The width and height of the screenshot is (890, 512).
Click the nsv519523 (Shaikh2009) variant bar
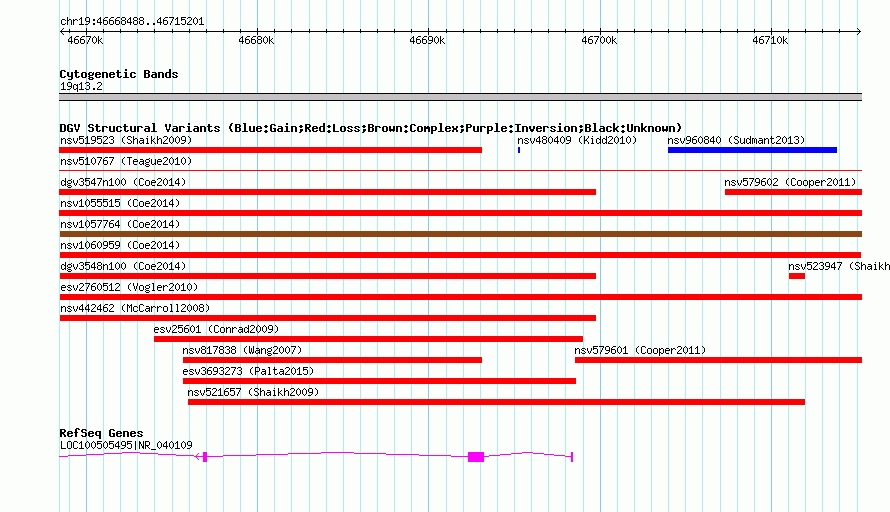[x=270, y=150]
